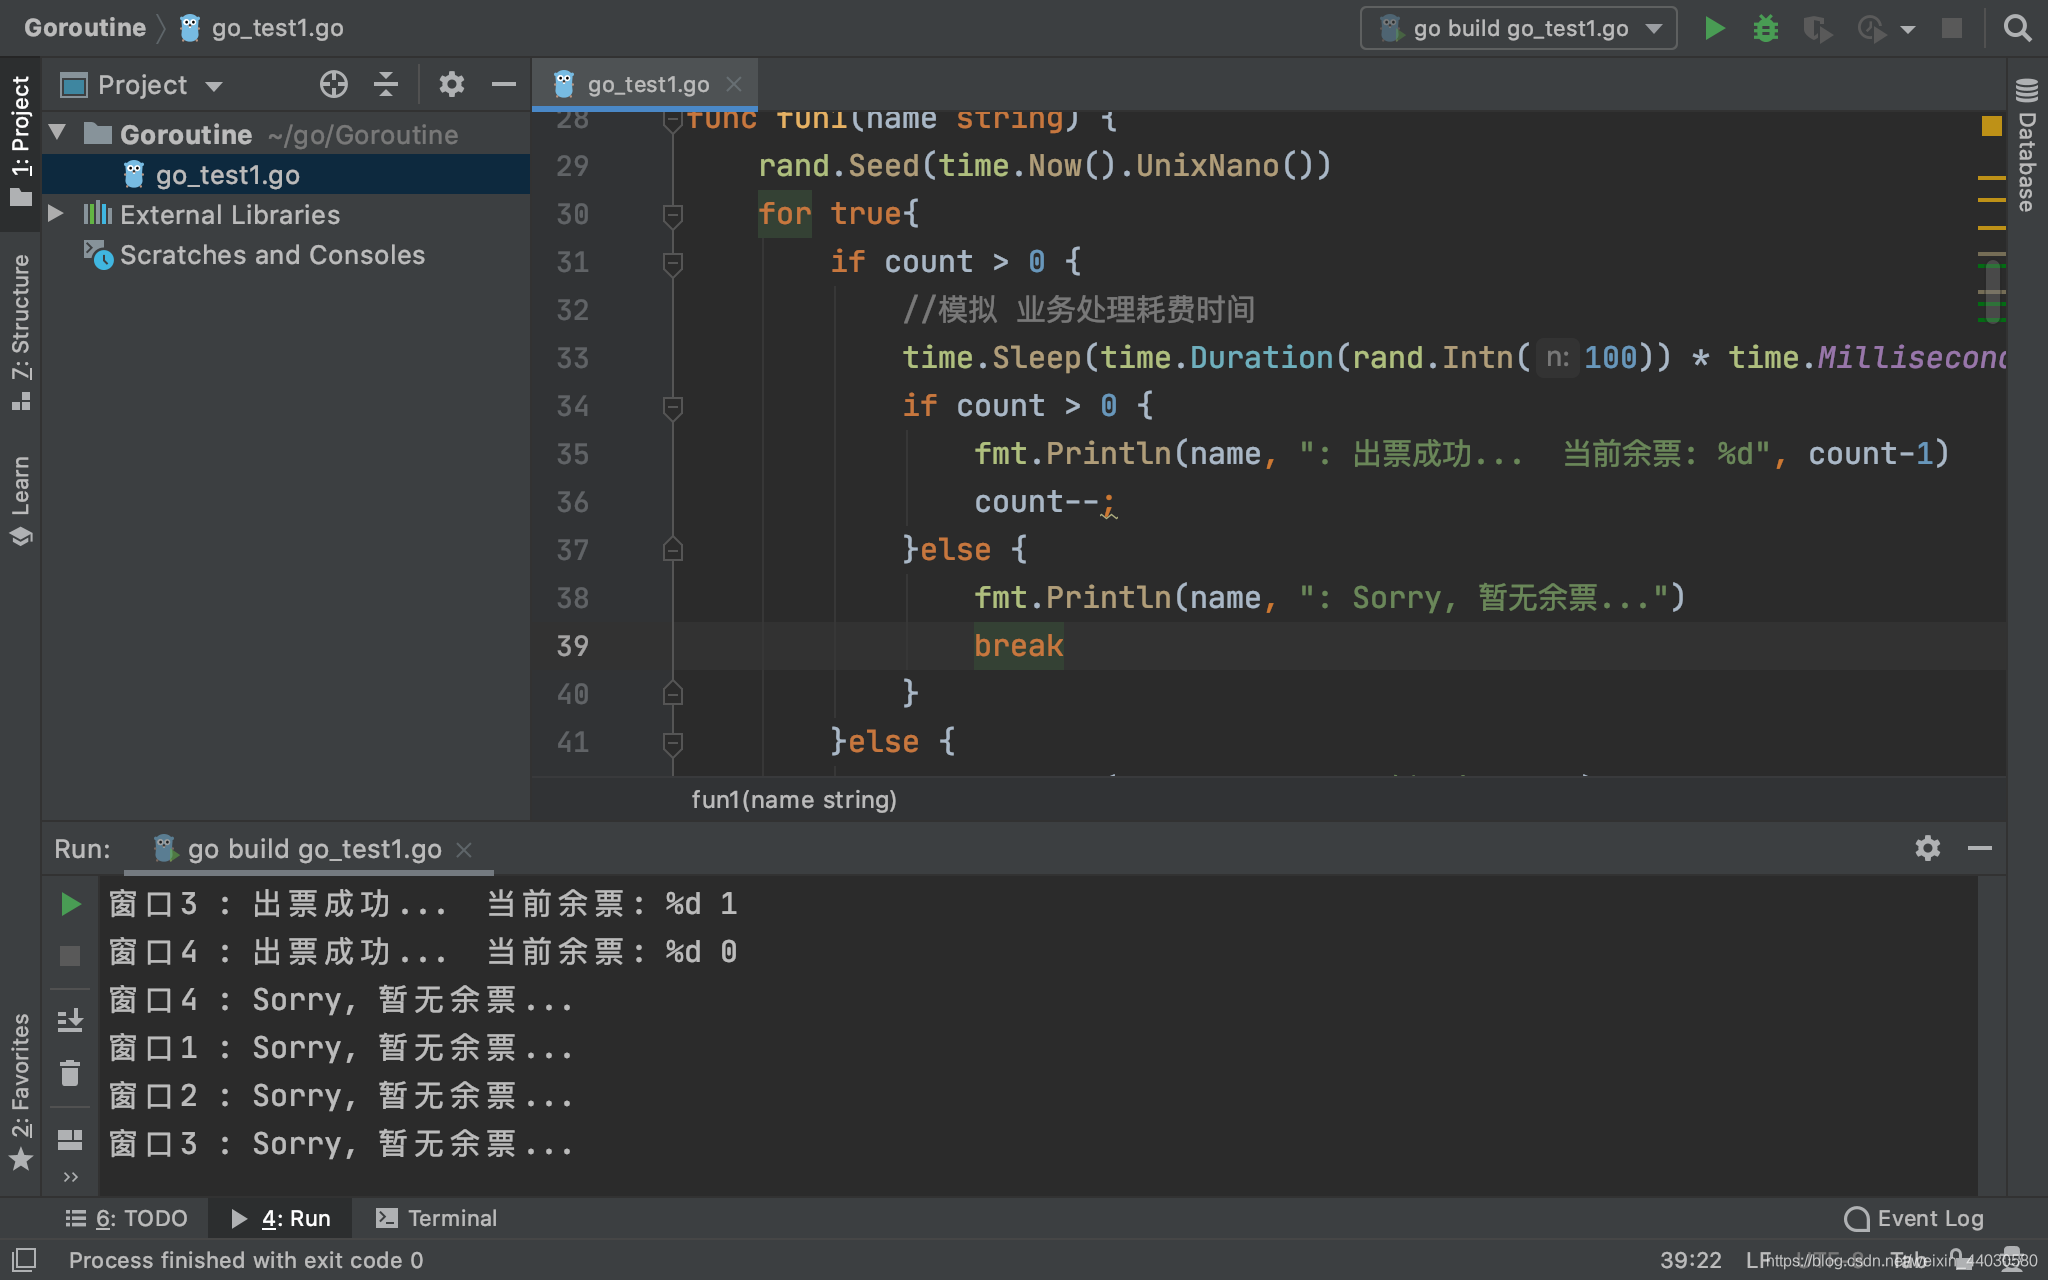
Task: Open the profiler run icon
Action: pos(1871,28)
